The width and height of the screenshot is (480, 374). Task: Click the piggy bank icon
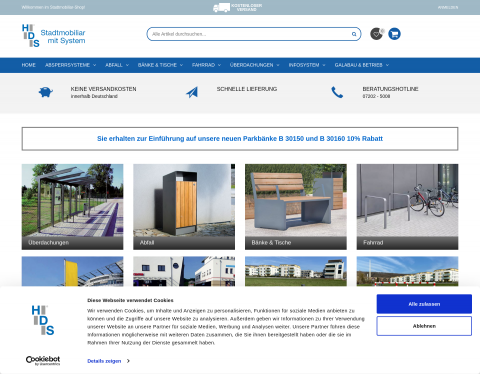pos(46,92)
